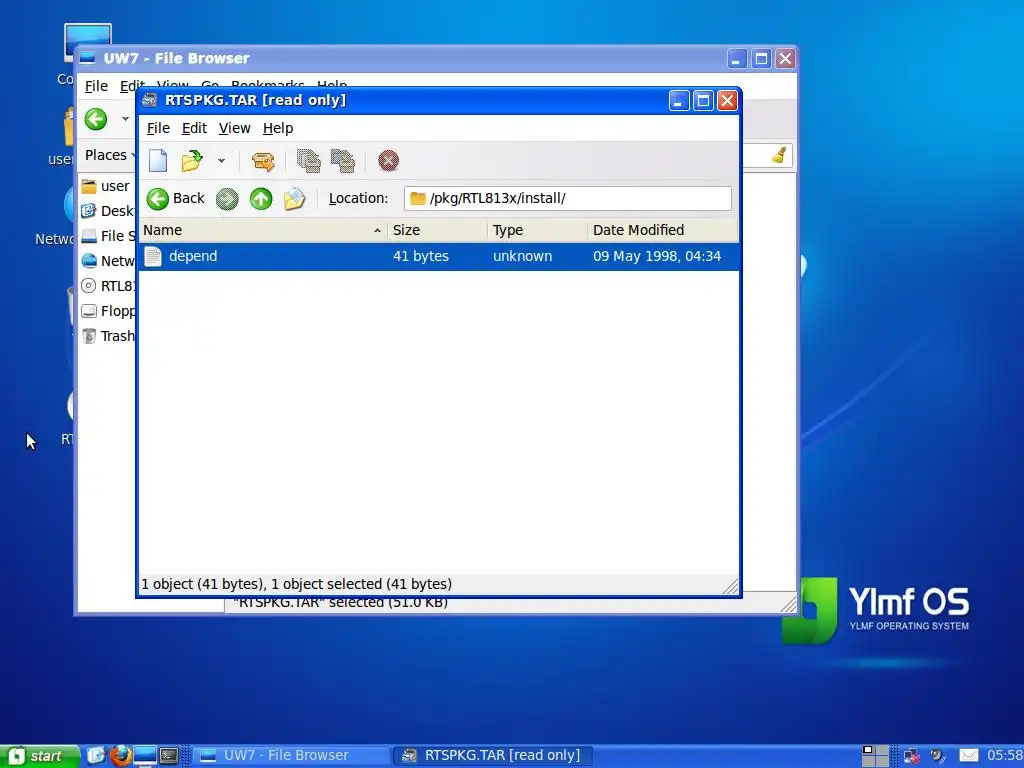The height and width of the screenshot is (768, 1024).
Task: Click the '09 May 1998, 04:34' date cell
Action: (x=657, y=256)
